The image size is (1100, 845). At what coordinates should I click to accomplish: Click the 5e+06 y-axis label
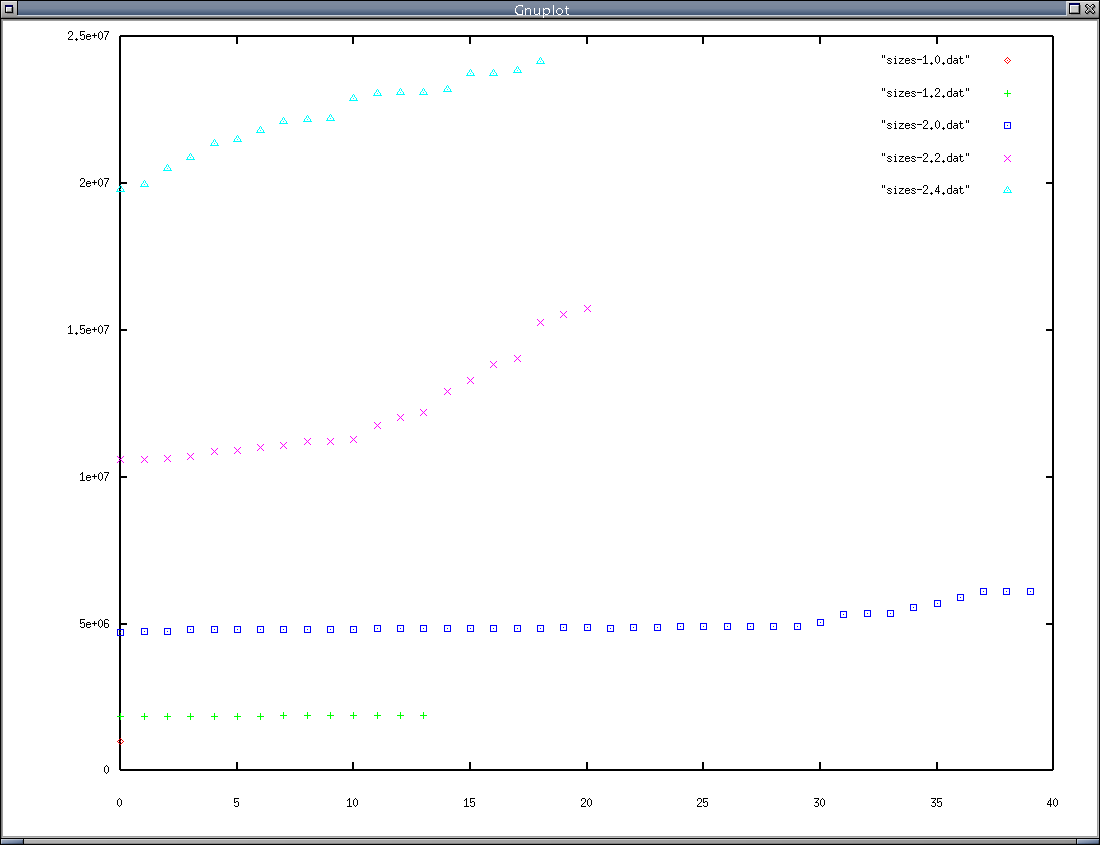[94, 623]
